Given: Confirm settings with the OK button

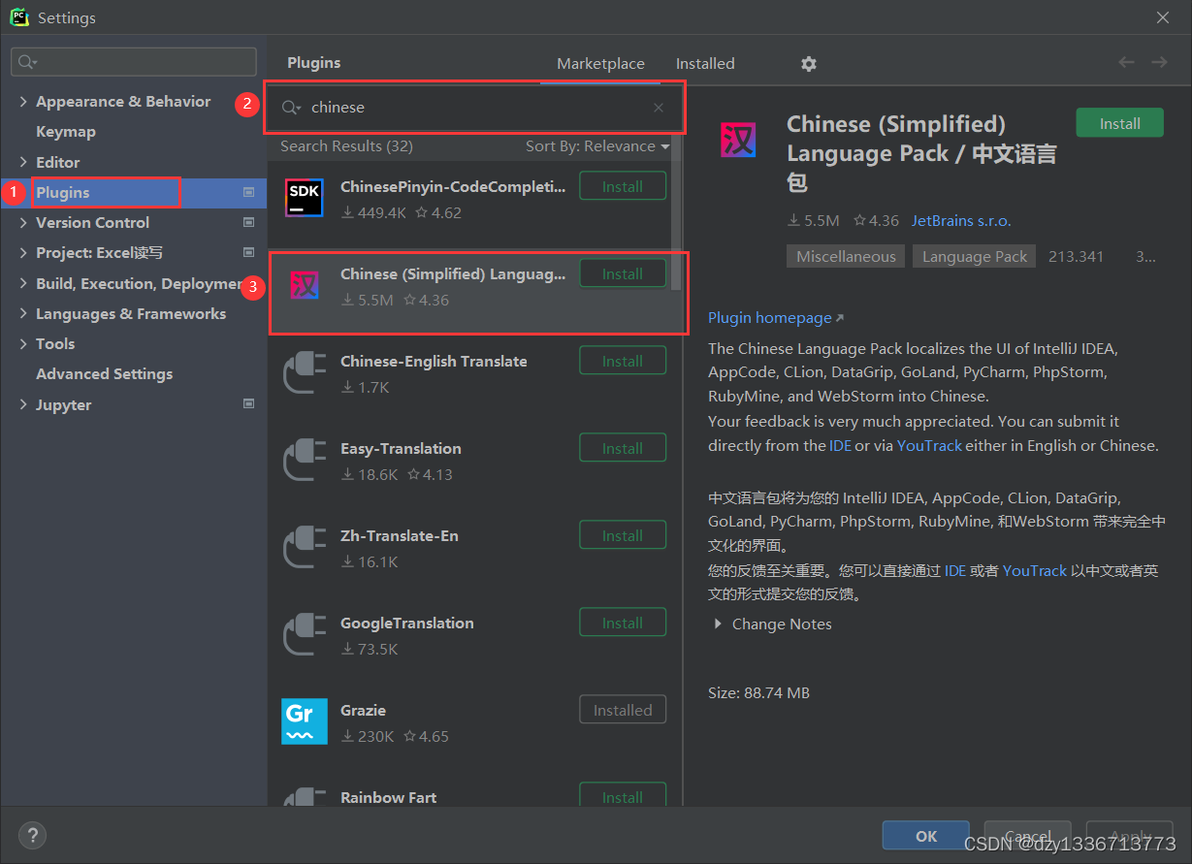Looking at the screenshot, I should [925, 836].
